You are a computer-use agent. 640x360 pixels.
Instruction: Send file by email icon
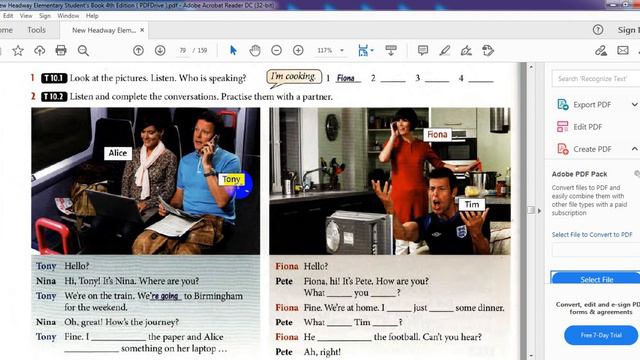(622, 51)
